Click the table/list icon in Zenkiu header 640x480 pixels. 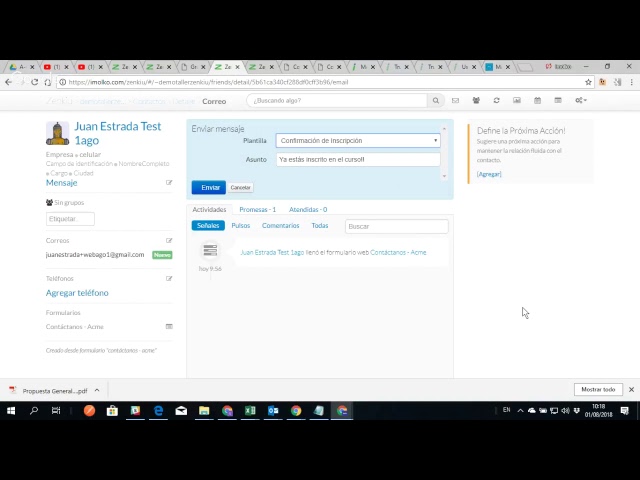coord(558,100)
